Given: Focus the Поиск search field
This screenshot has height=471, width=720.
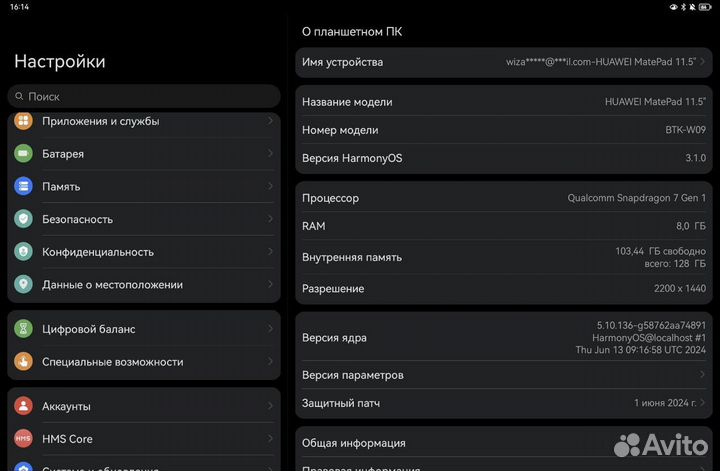Looking at the screenshot, I should click(x=144, y=96).
